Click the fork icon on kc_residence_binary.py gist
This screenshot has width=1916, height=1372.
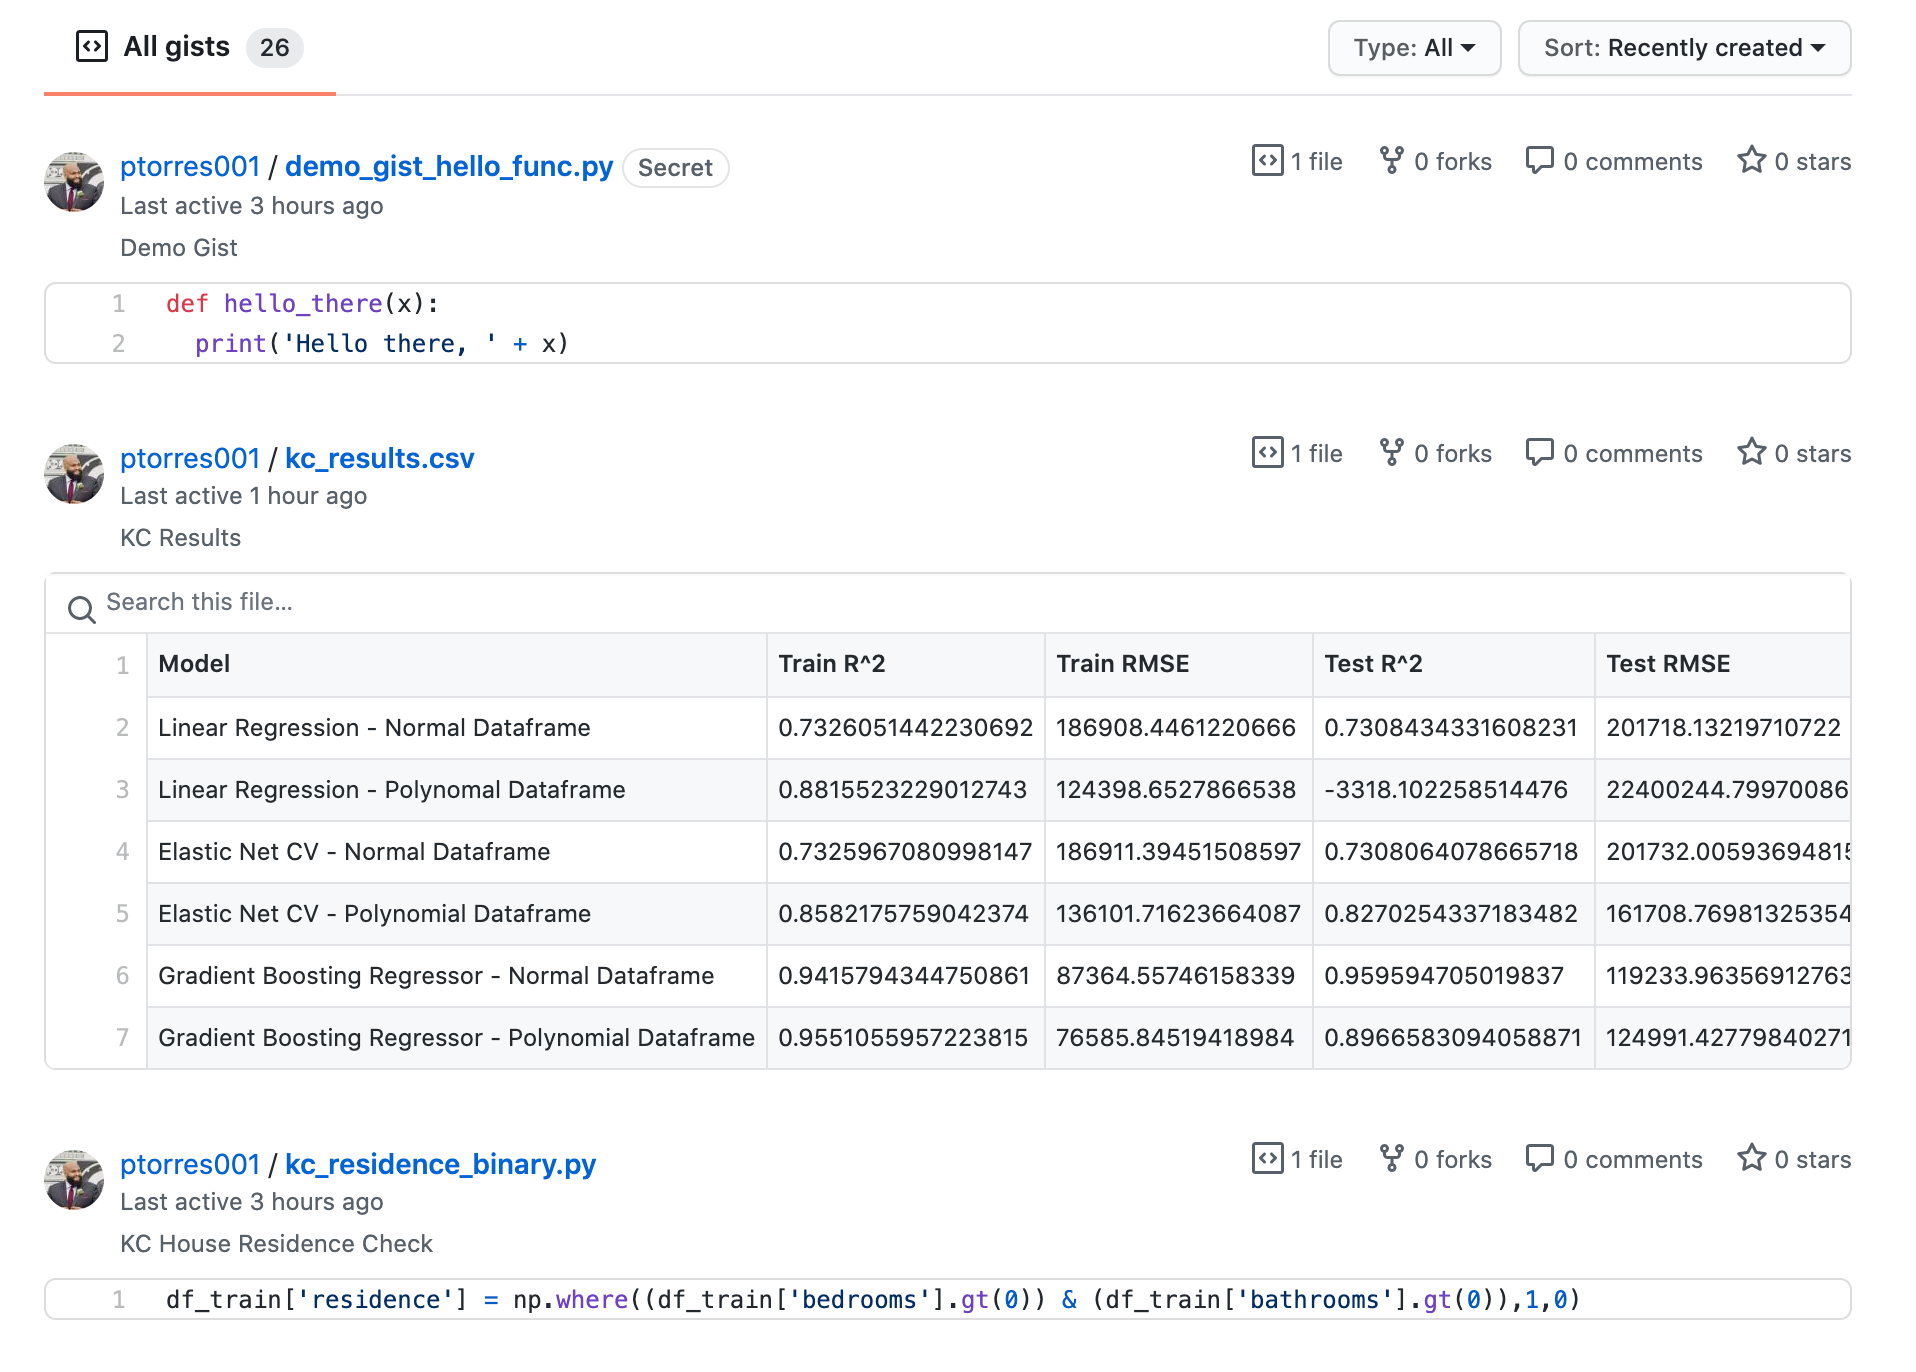pos(1390,1158)
